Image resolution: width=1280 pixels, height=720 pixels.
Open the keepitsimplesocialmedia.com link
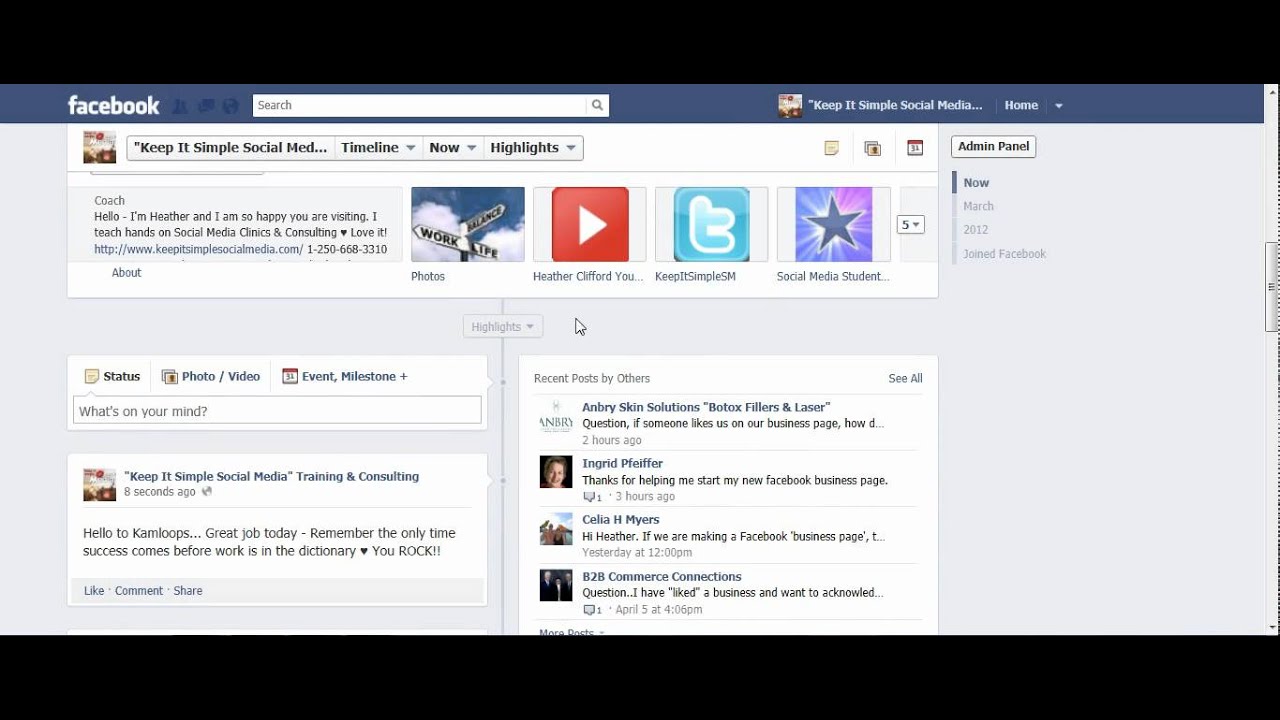tap(198, 249)
